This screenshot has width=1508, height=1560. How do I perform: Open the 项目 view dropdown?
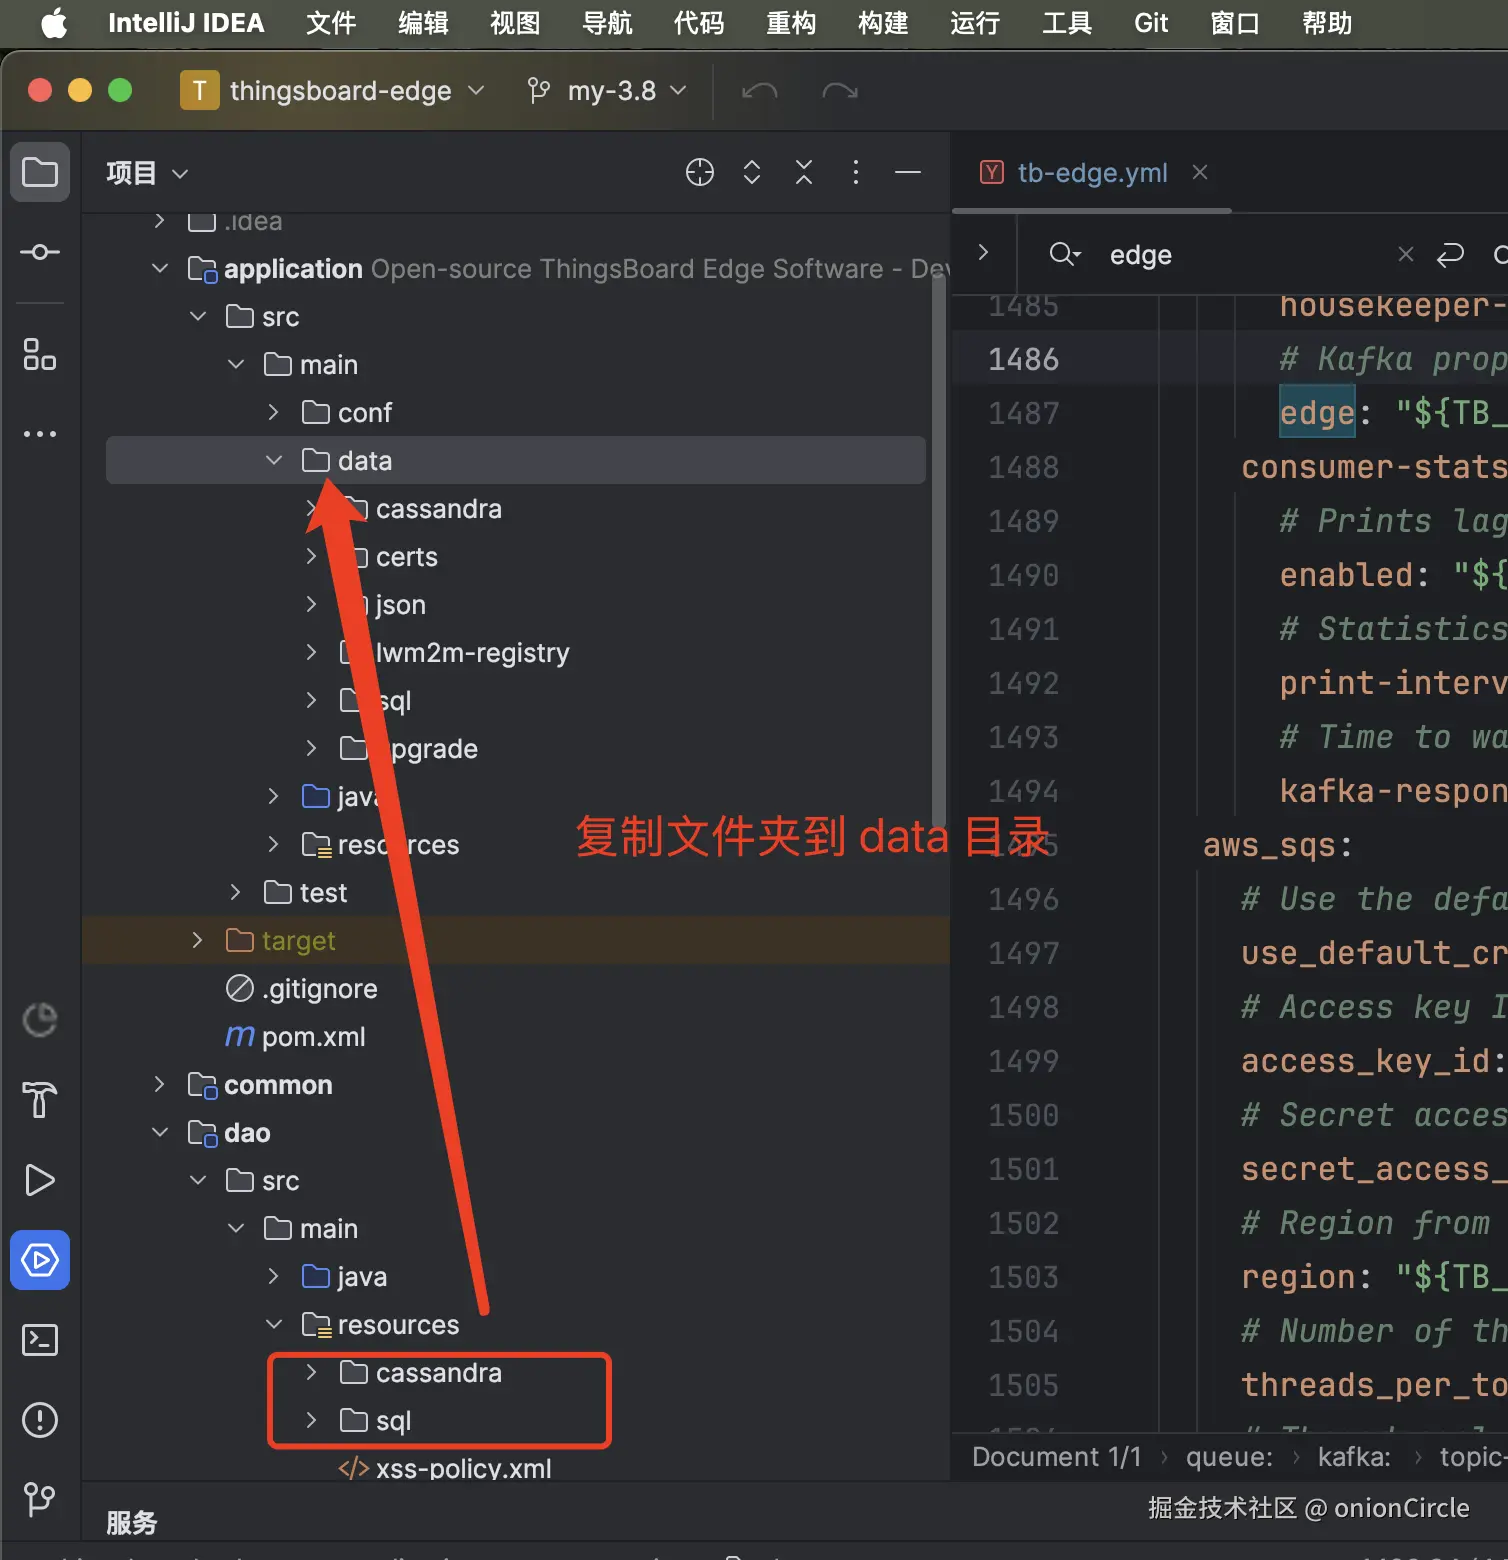[147, 173]
